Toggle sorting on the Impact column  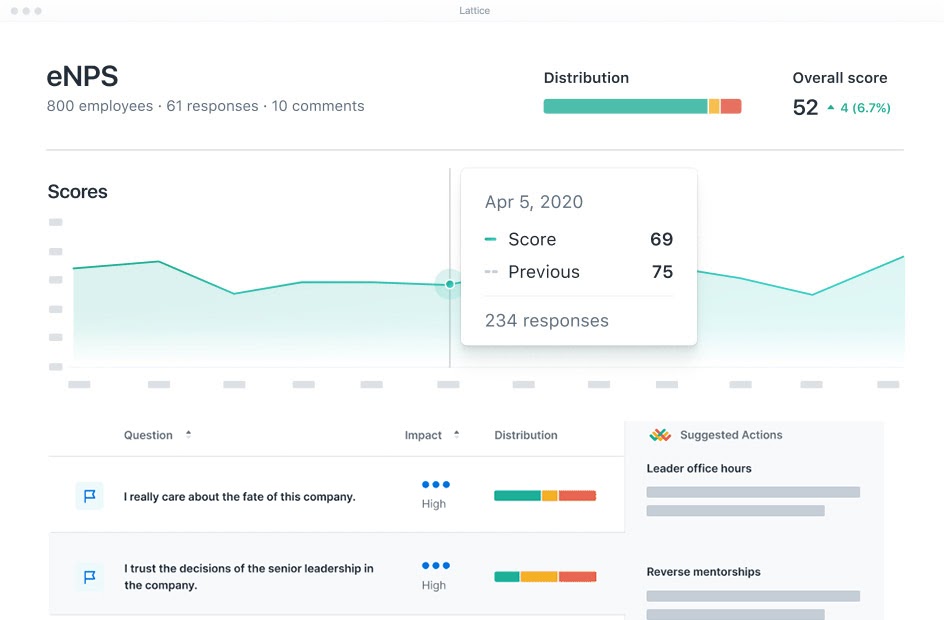pos(456,435)
